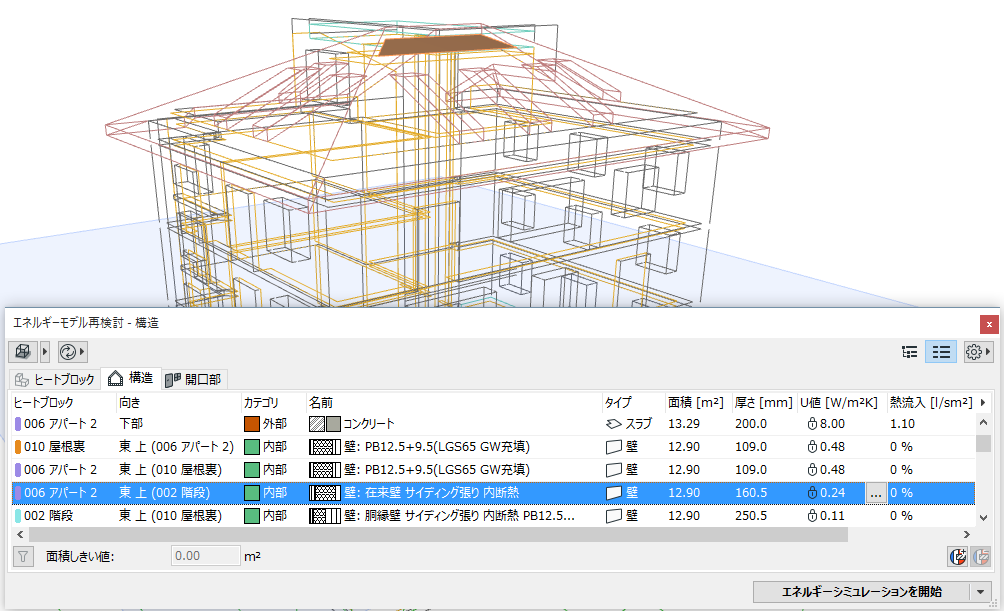This screenshot has width=1004, height=611.
Task: Click the 厚さ [mm] column header
Action: (764, 403)
